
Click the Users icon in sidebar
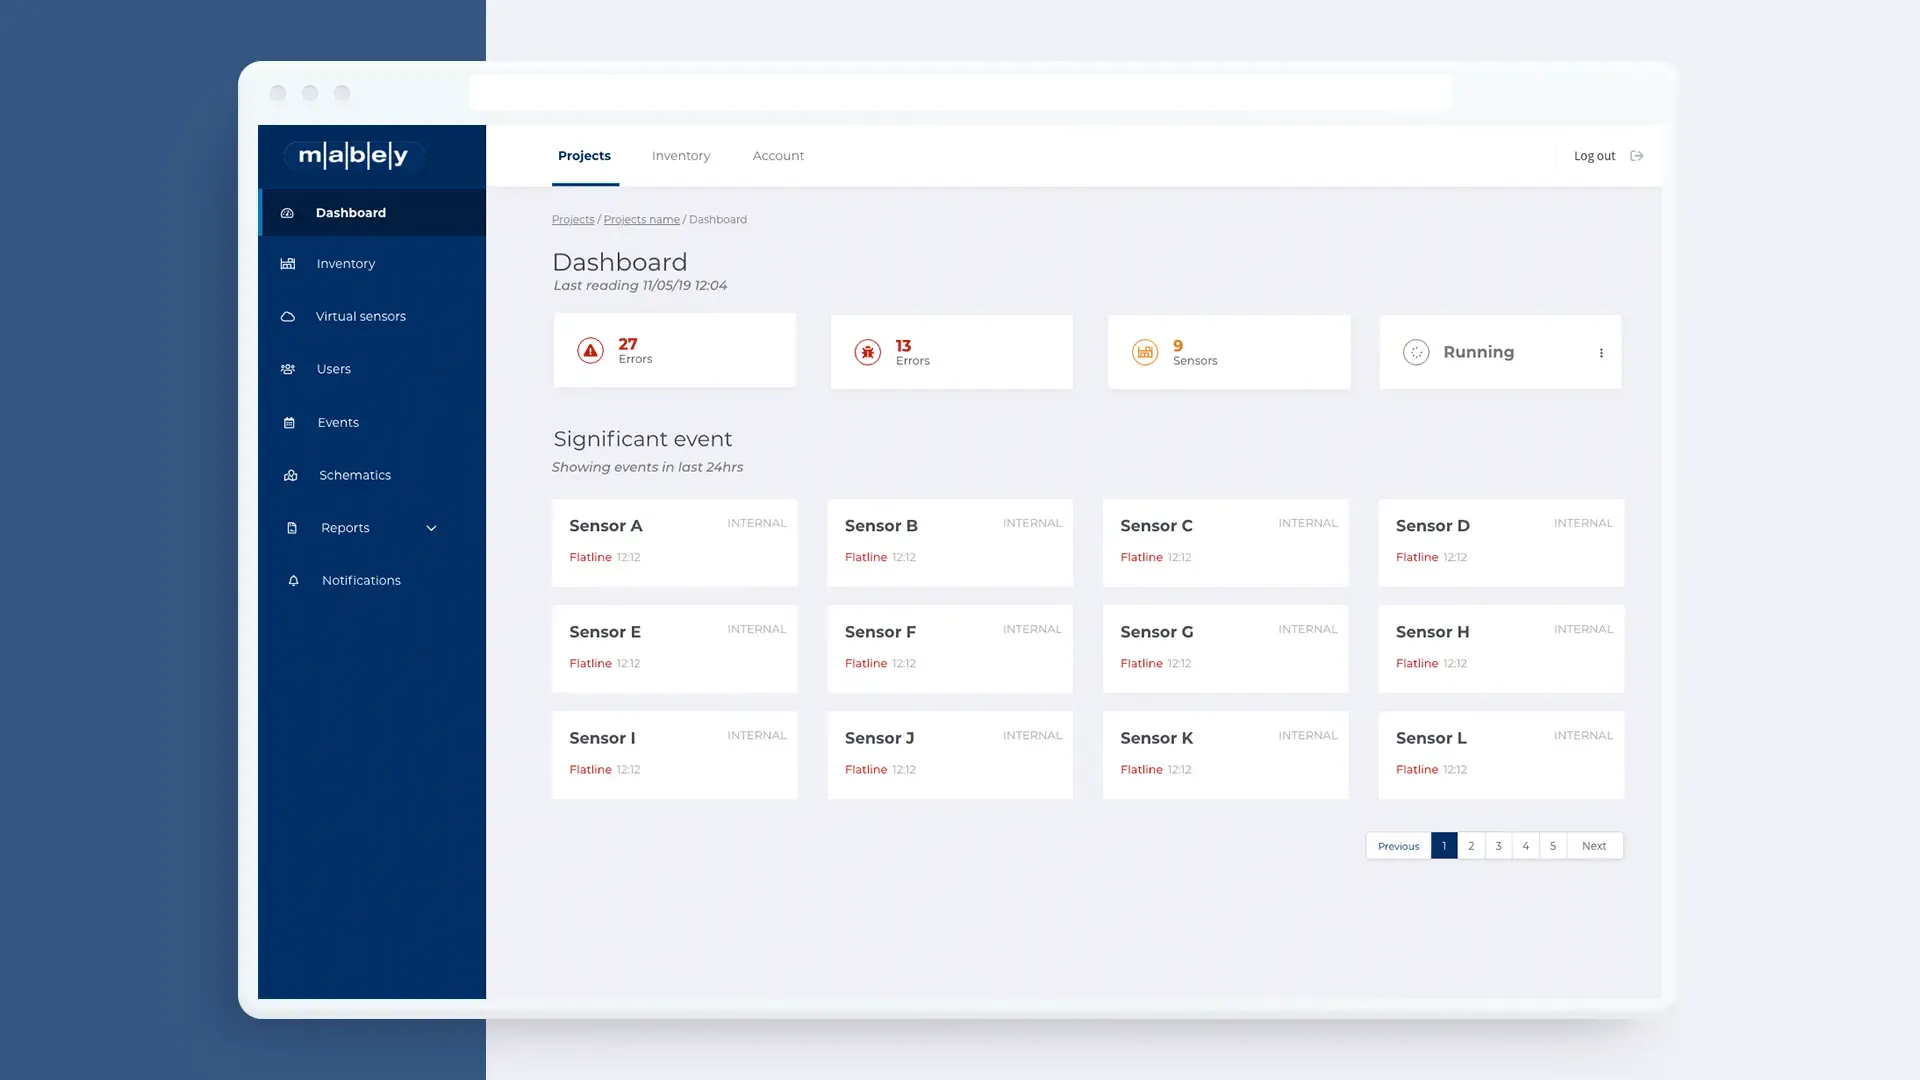tap(289, 368)
